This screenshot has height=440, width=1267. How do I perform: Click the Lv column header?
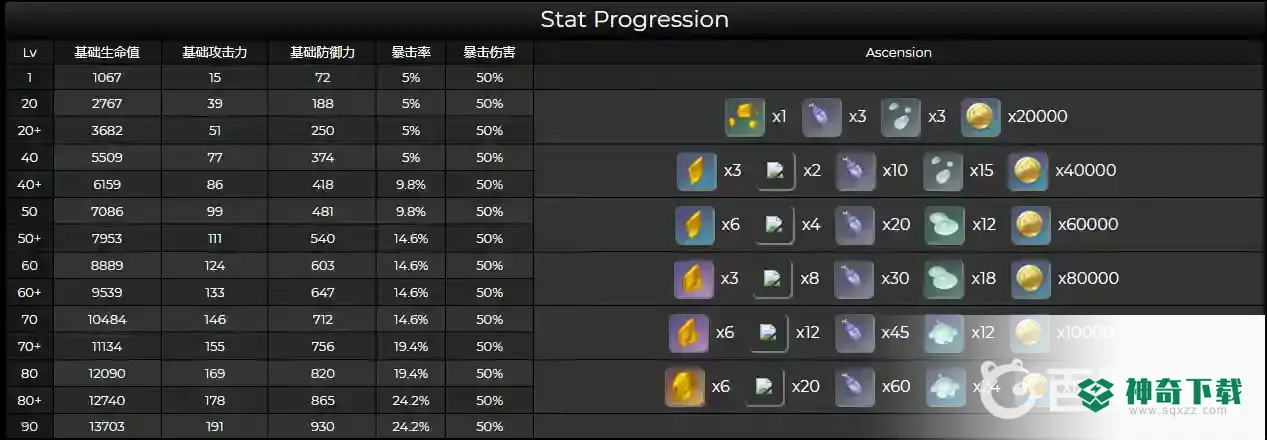click(30, 53)
